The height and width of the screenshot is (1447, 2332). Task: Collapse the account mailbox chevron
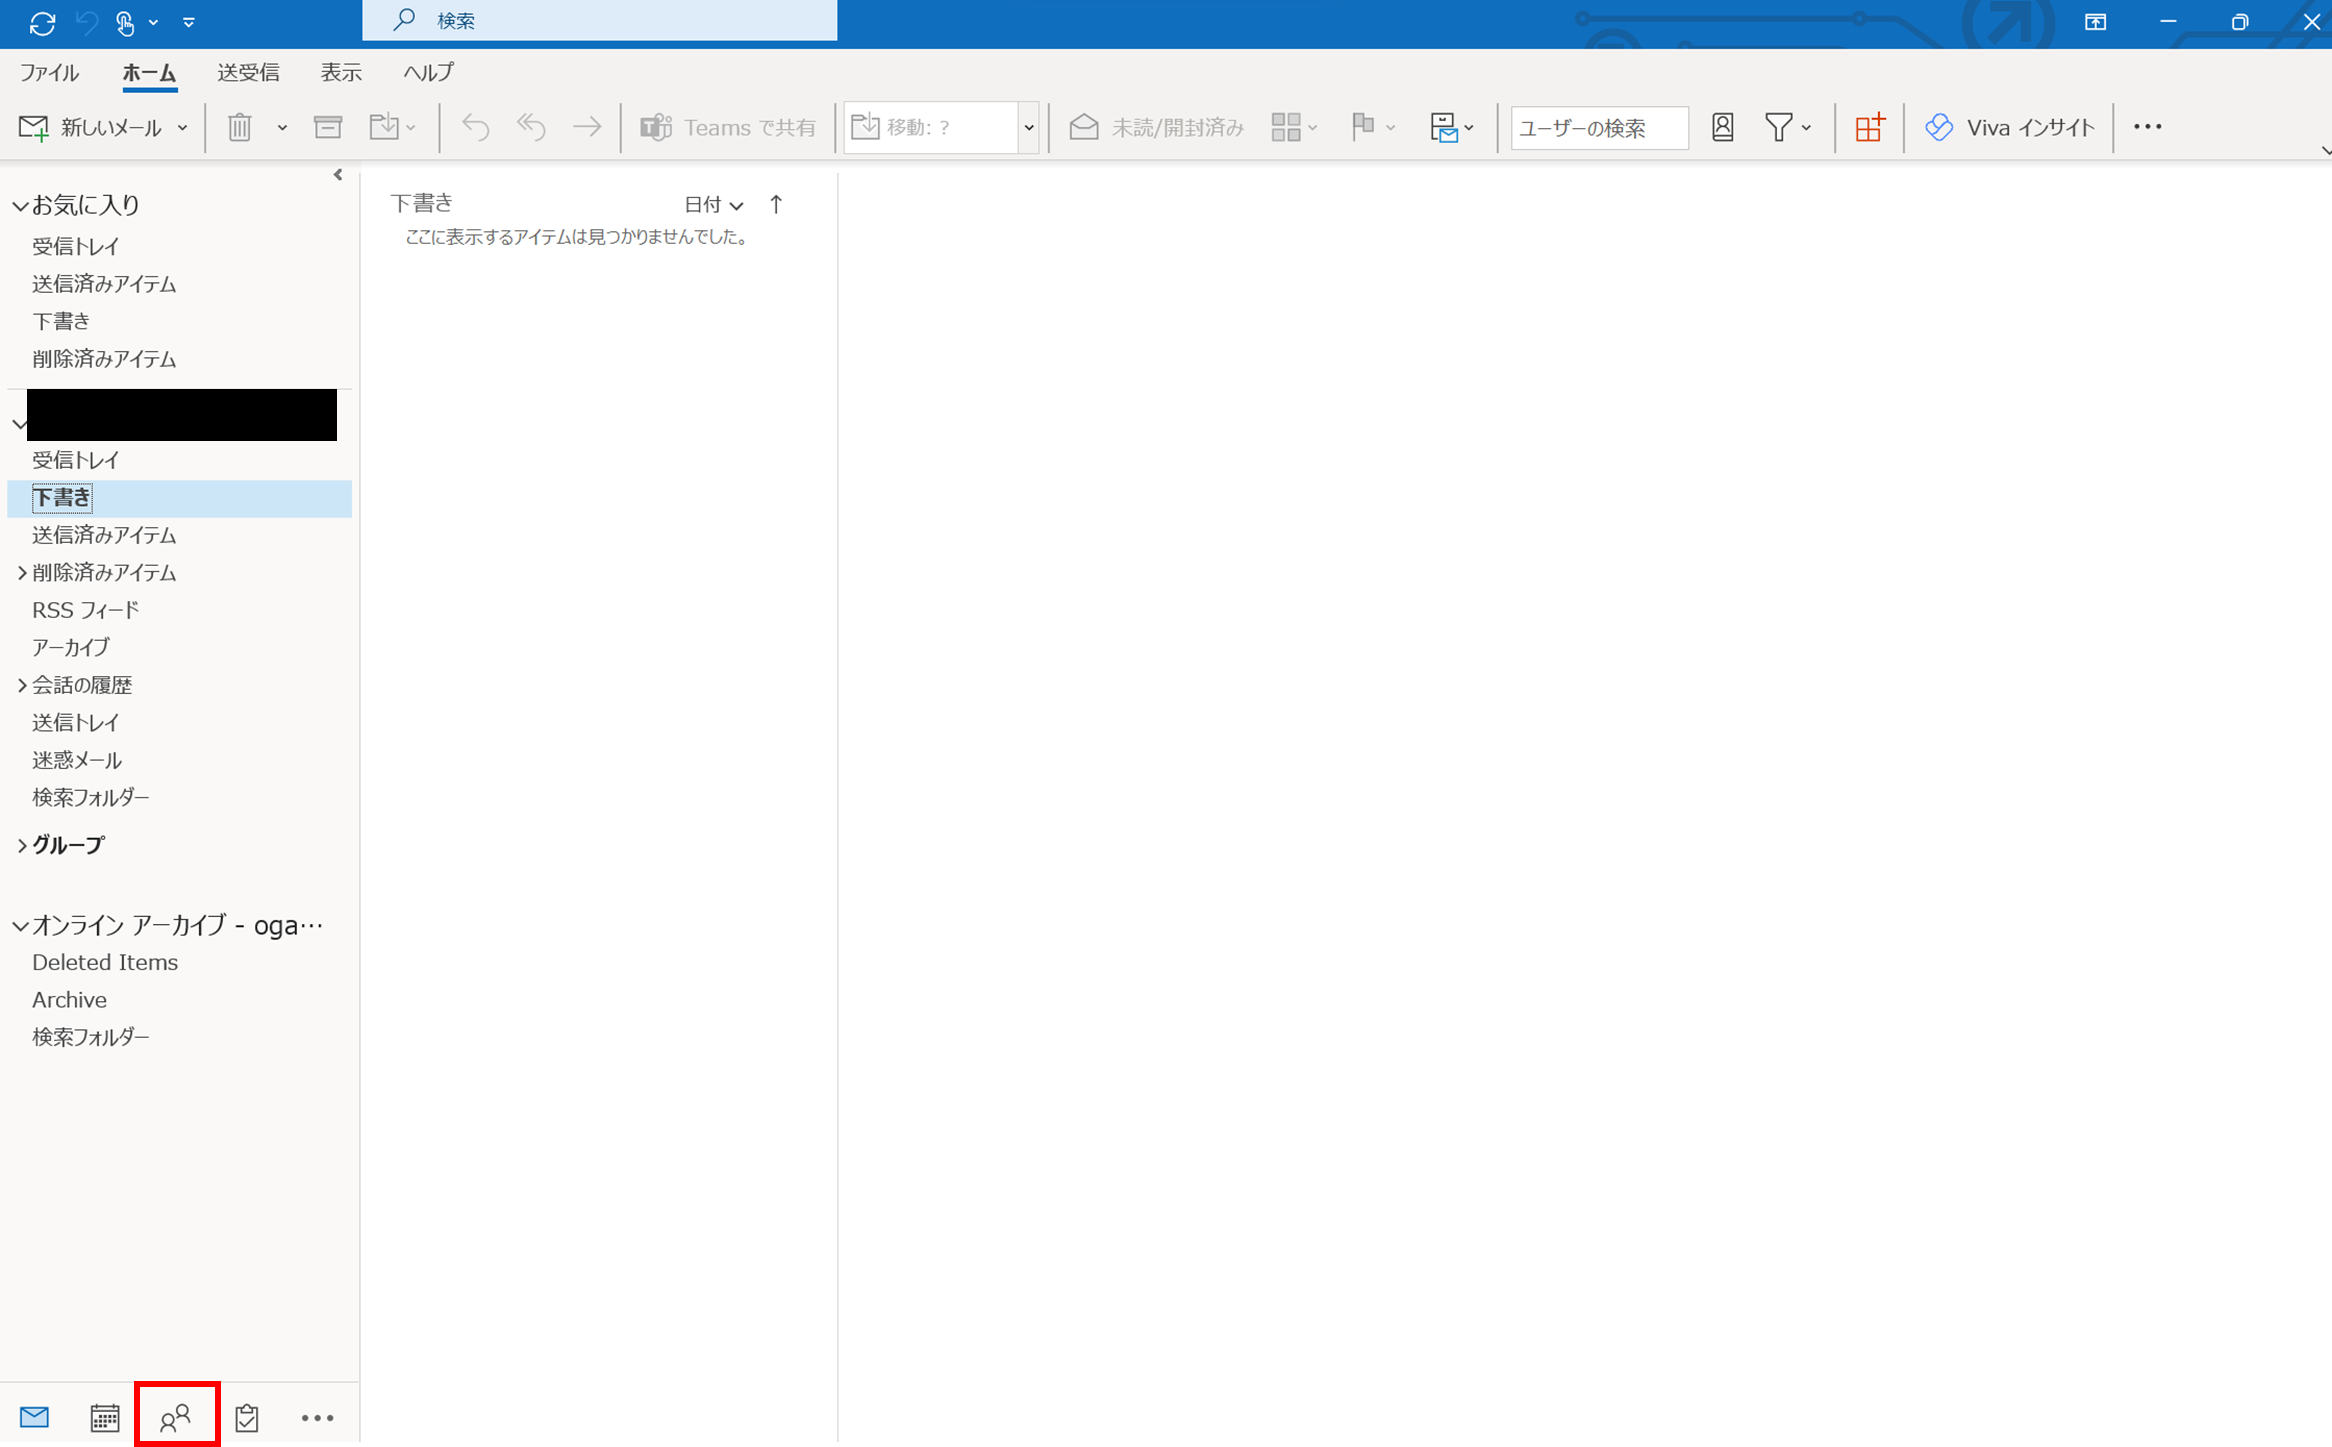pyautogui.click(x=19, y=424)
